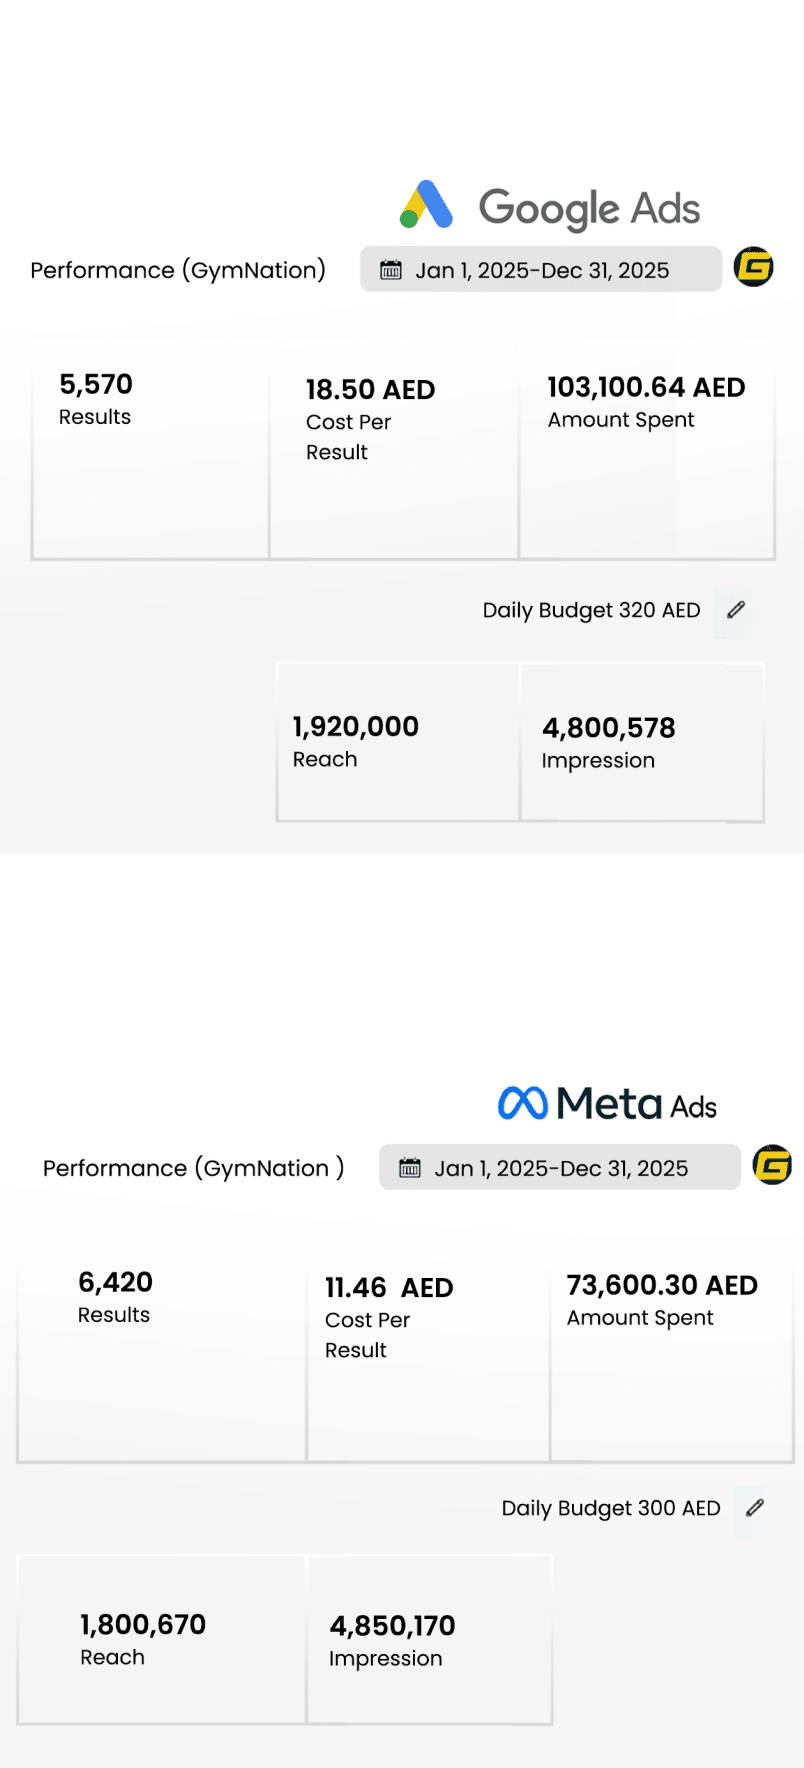Click the calendar icon in Meta Ads date picker
Viewport: 804px width, 1768px height.
pos(410,1168)
